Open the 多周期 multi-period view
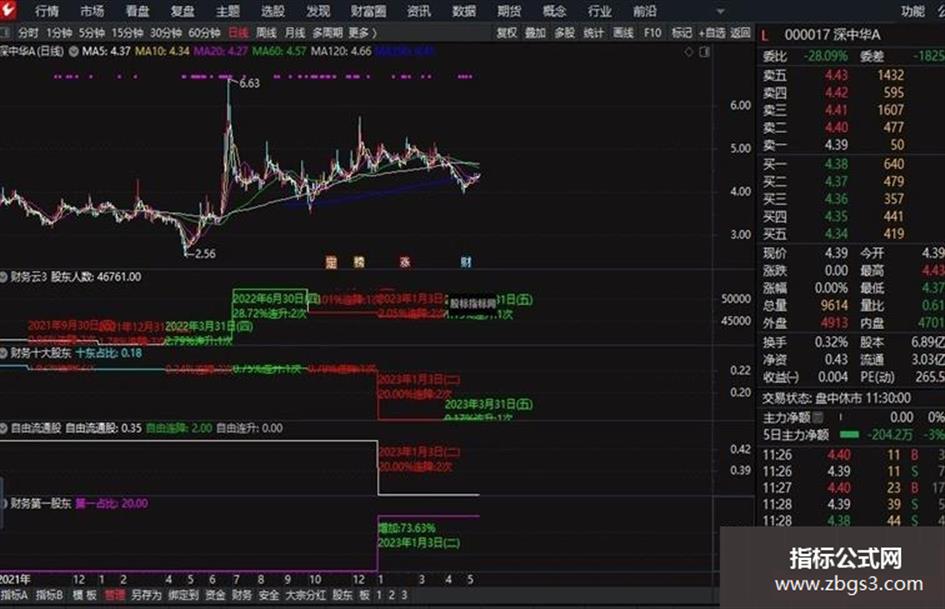 (x=327, y=33)
